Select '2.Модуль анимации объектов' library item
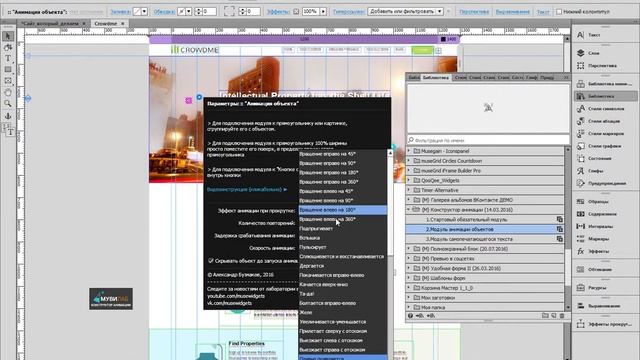Screen dimensions: 640x360 coord(485,229)
